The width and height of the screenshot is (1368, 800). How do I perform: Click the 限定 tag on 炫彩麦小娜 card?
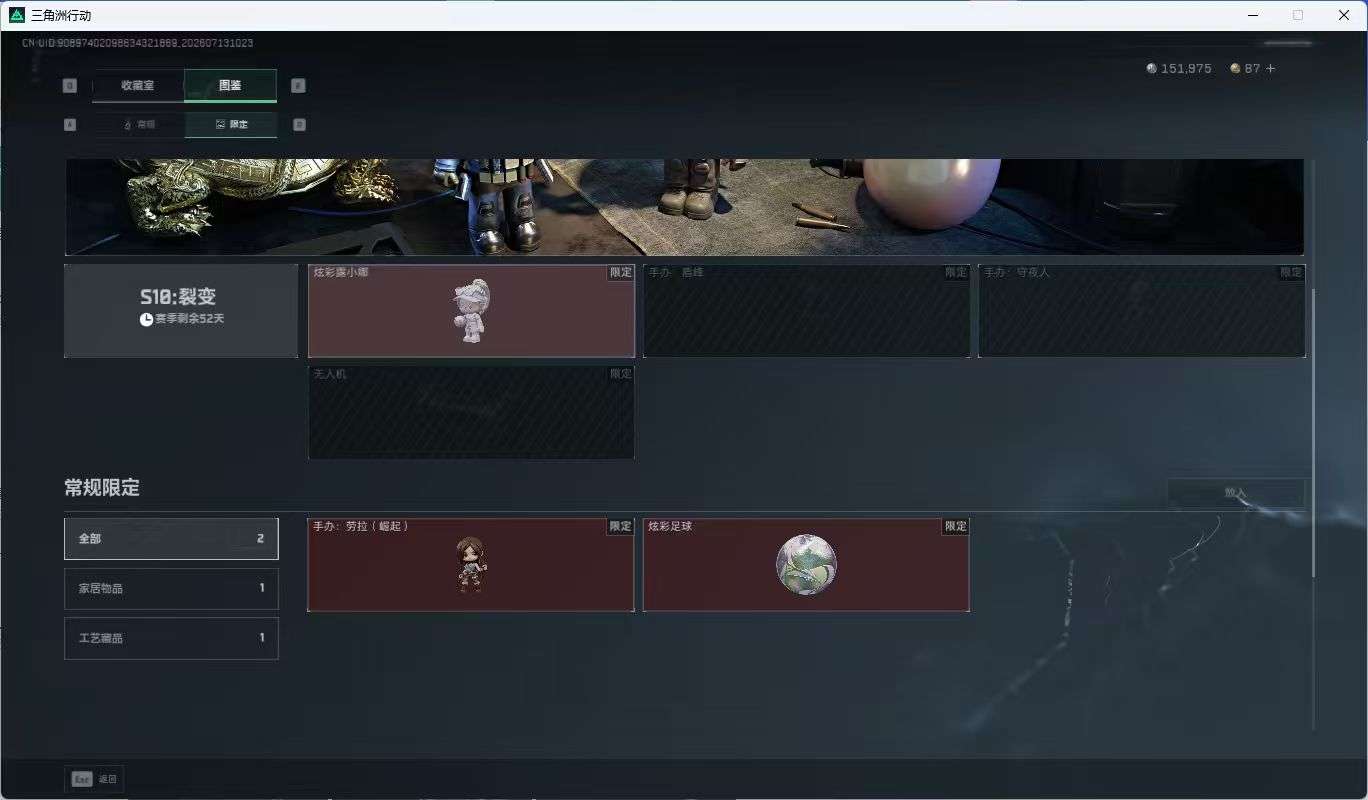[621, 272]
